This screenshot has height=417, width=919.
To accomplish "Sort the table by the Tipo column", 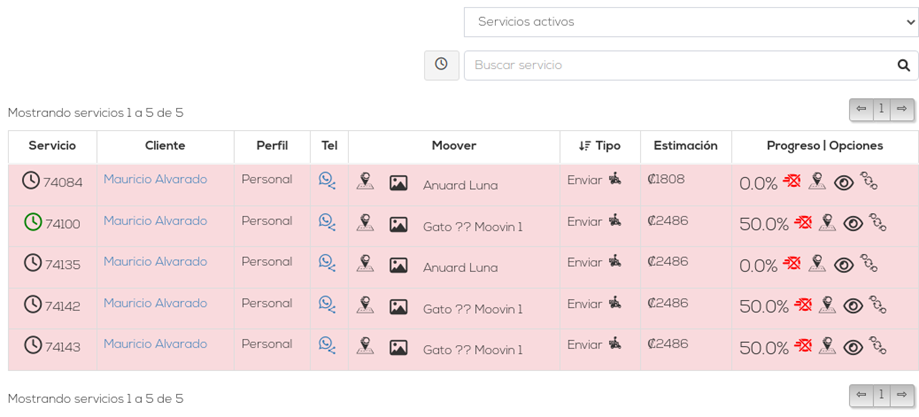I will click(600, 146).
